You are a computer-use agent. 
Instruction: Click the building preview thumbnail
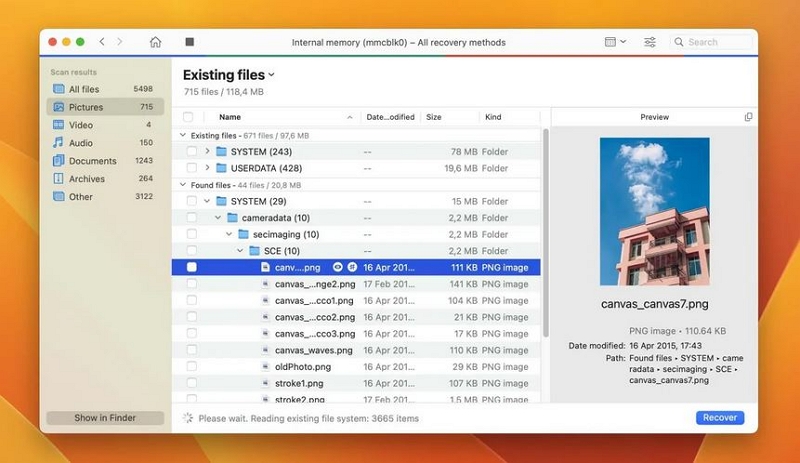(655, 211)
